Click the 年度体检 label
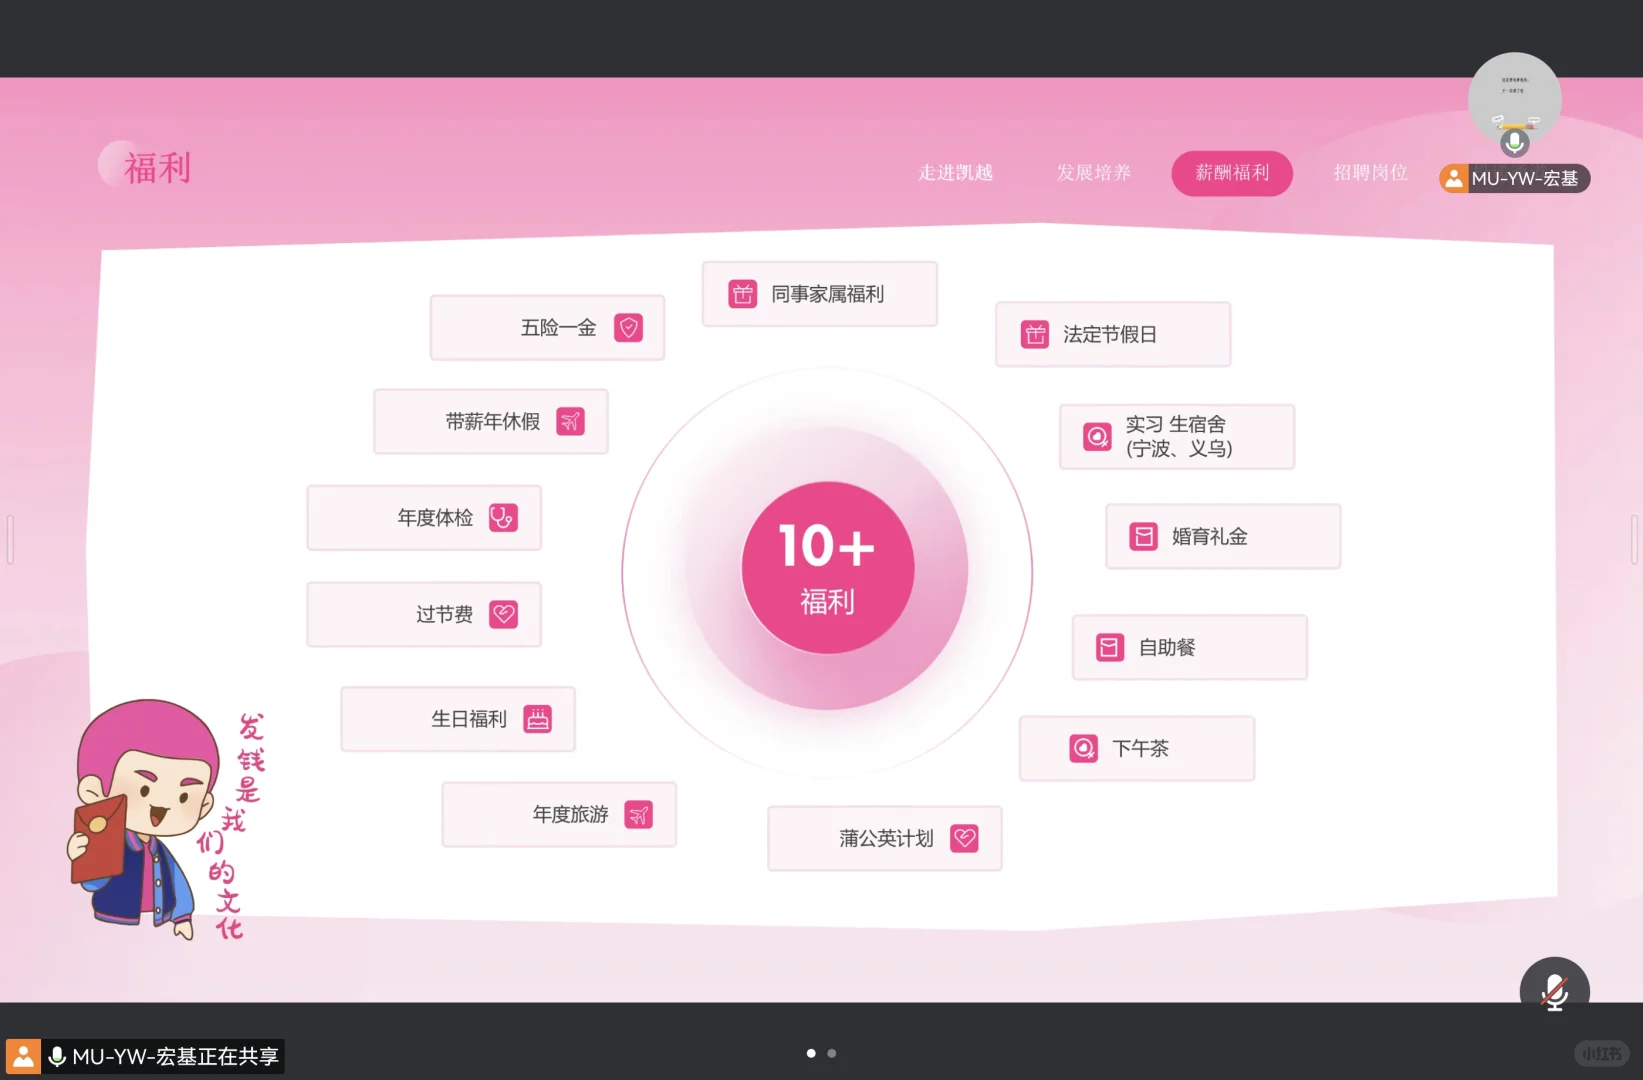The image size is (1643, 1080). pyautogui.click(x=435, y=517)
